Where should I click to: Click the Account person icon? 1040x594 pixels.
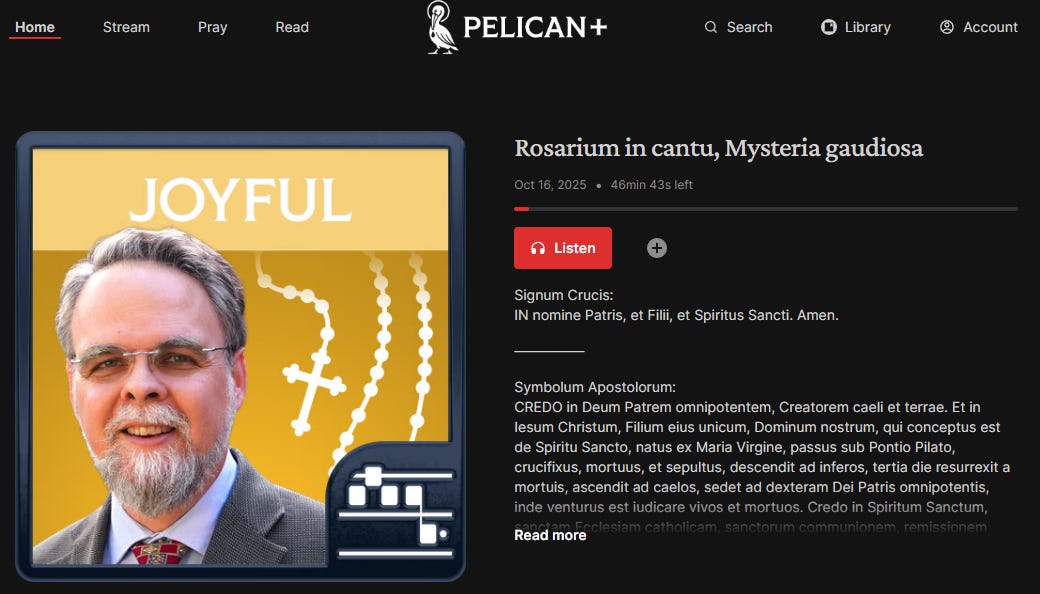pos(946,27)
